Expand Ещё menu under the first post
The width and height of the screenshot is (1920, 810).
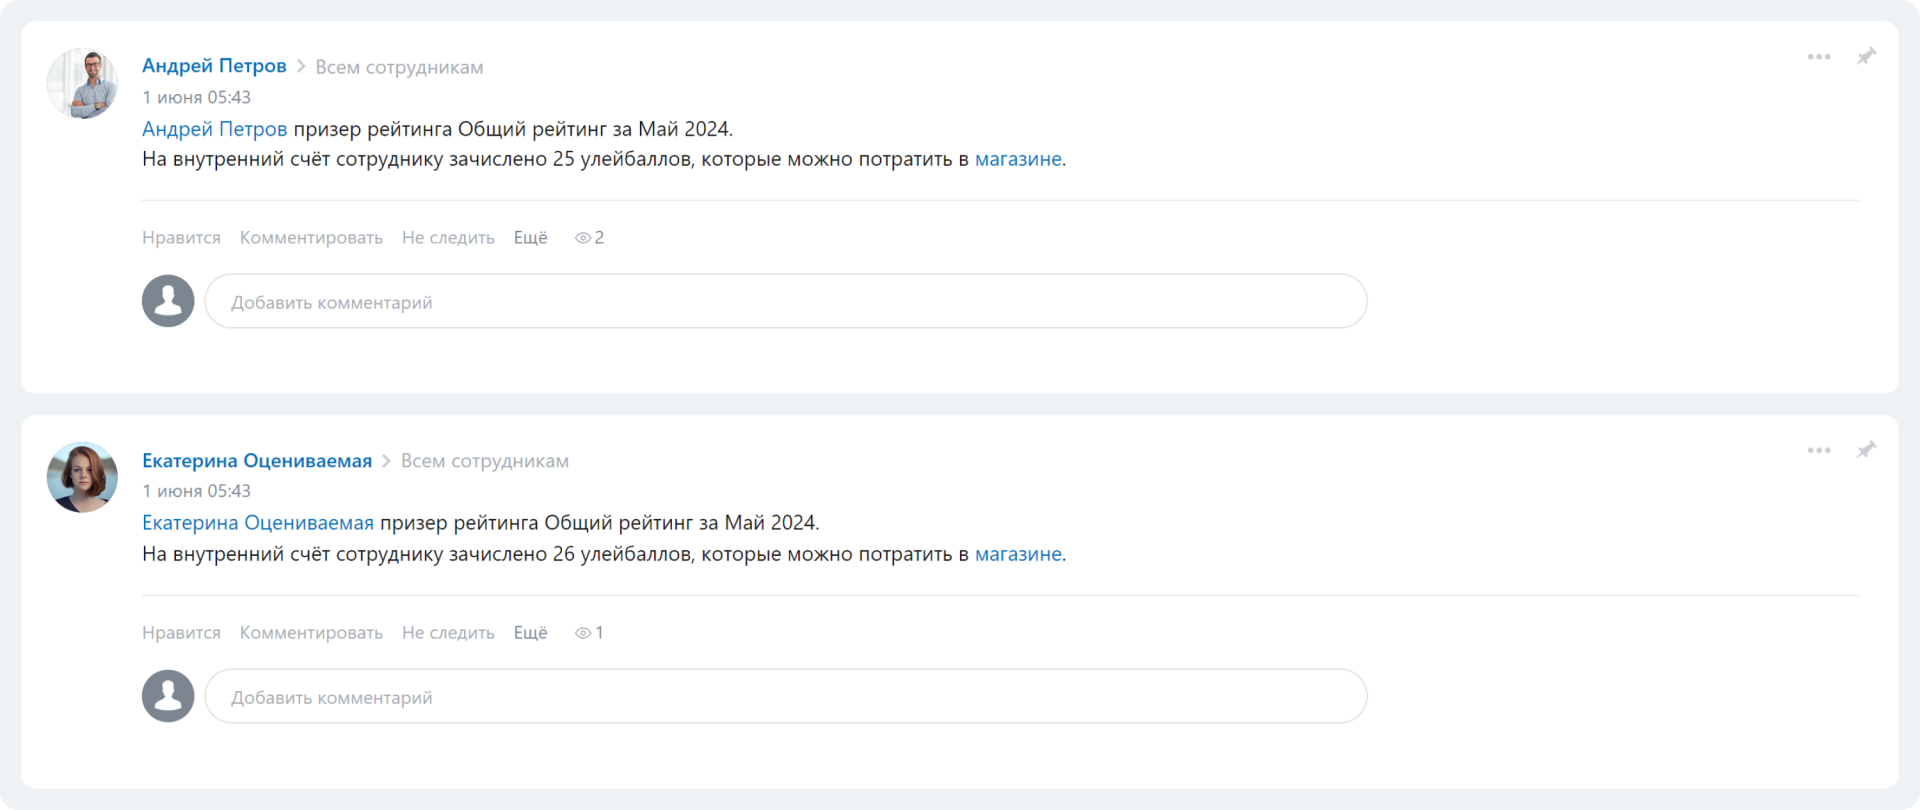tap(530, 238)
